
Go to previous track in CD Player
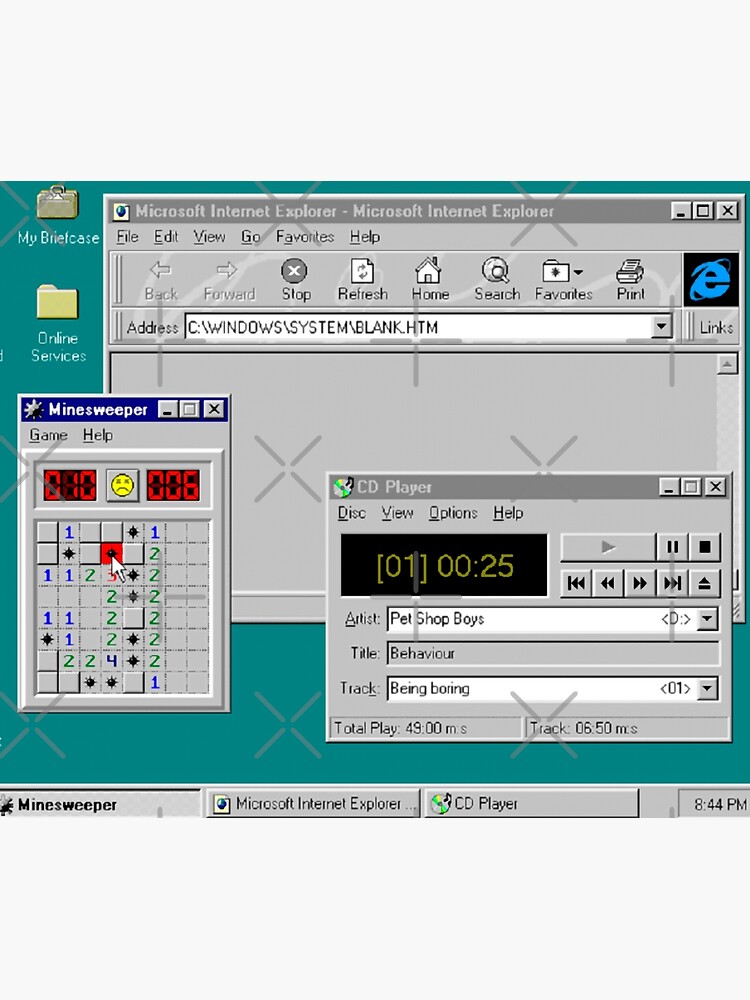577,583
